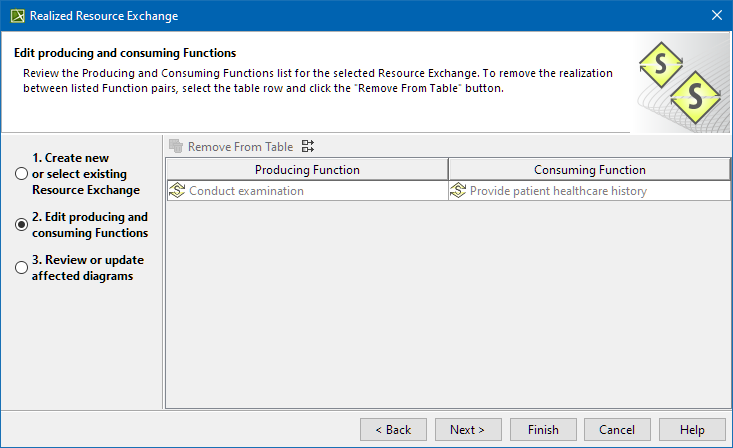The image size is (733, 448).
Task: Sort by Consuming Function column header
Action: tap(589, 170)
